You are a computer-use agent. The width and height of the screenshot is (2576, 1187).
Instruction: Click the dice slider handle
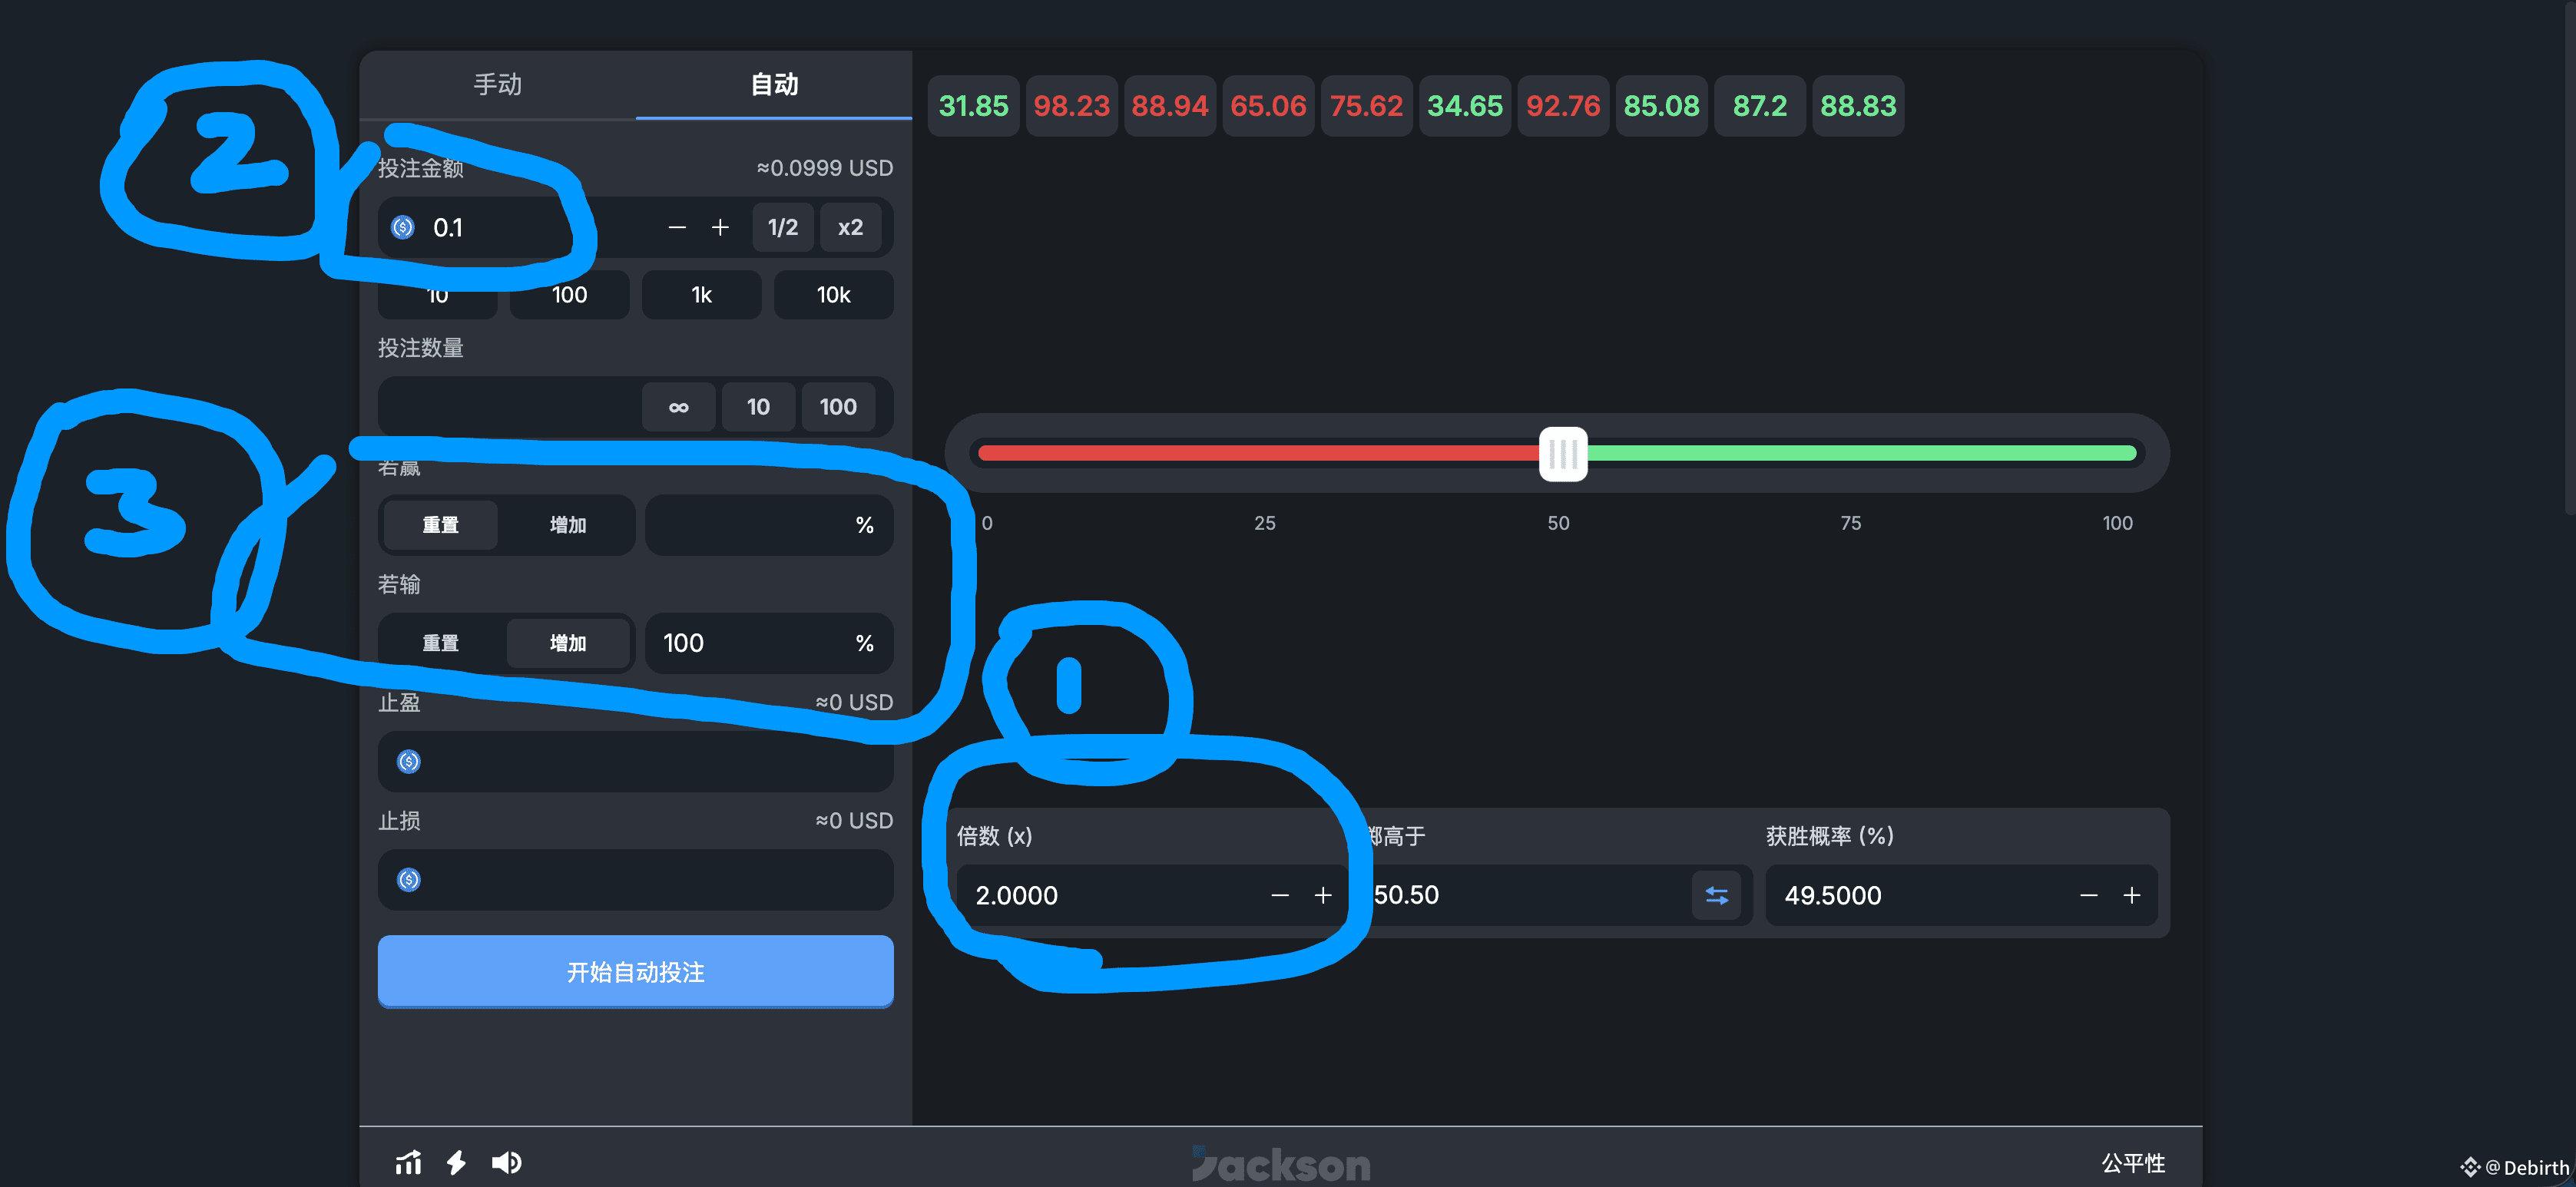pos(1563,454)
